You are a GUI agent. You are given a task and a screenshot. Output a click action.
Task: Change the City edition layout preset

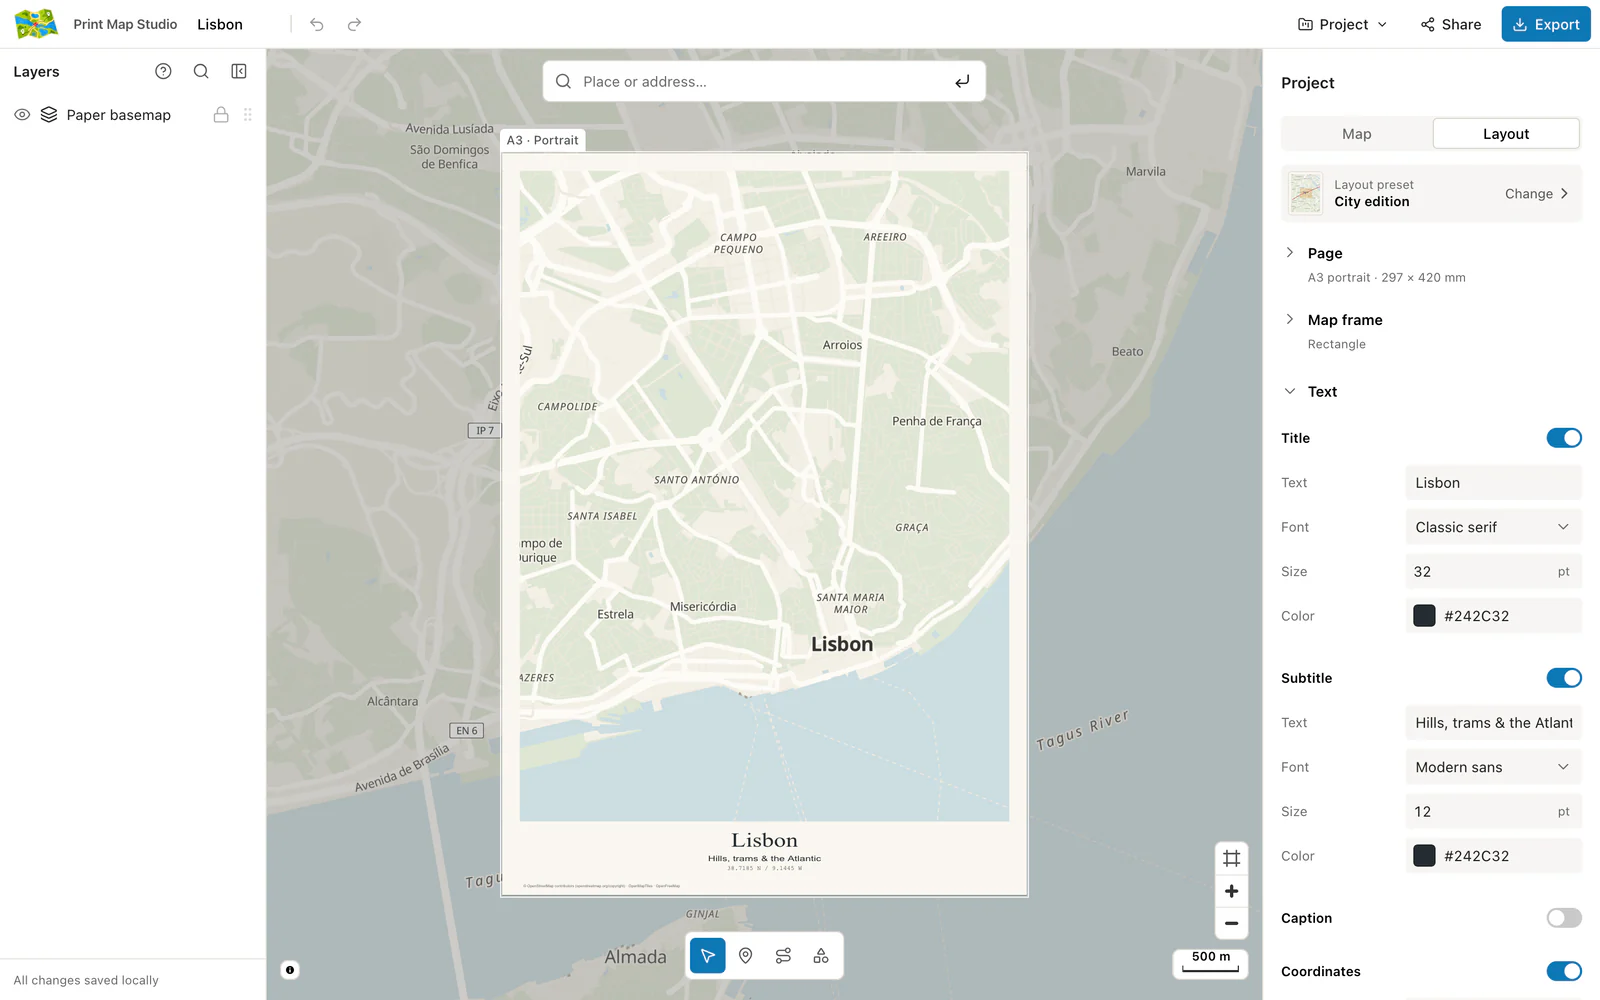pyautogui.click(x=1536, y=194)
